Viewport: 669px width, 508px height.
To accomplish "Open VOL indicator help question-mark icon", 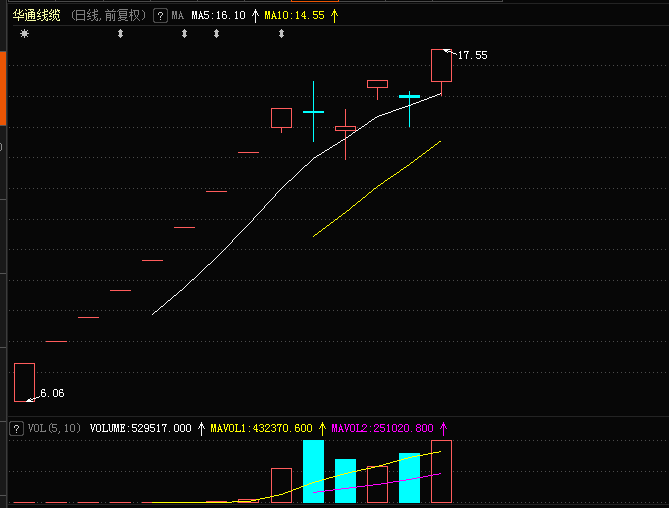I will [x=16, y=428].
